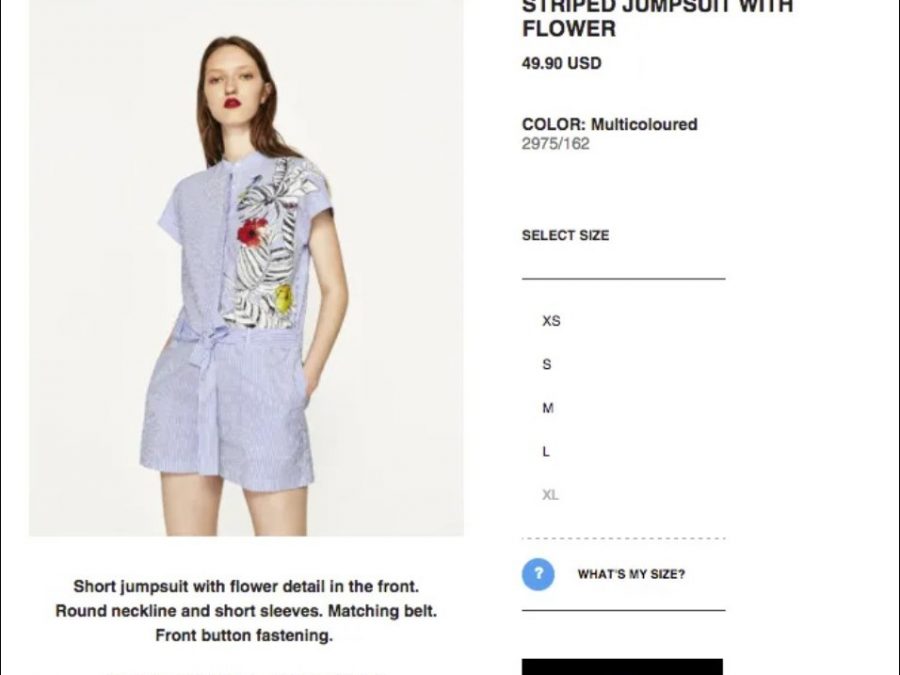Click the red flower on the jumpsuit
The image size is (900, 675).
pyautogui.click(x=251, y=232)
